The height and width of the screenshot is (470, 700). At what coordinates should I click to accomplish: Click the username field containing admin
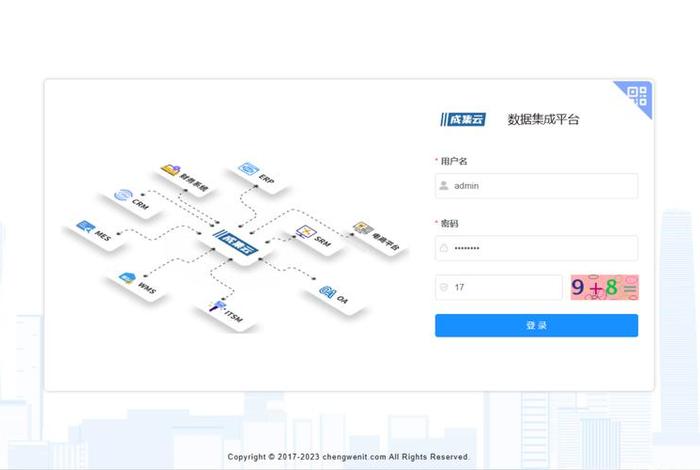click(x=536, y=186)
